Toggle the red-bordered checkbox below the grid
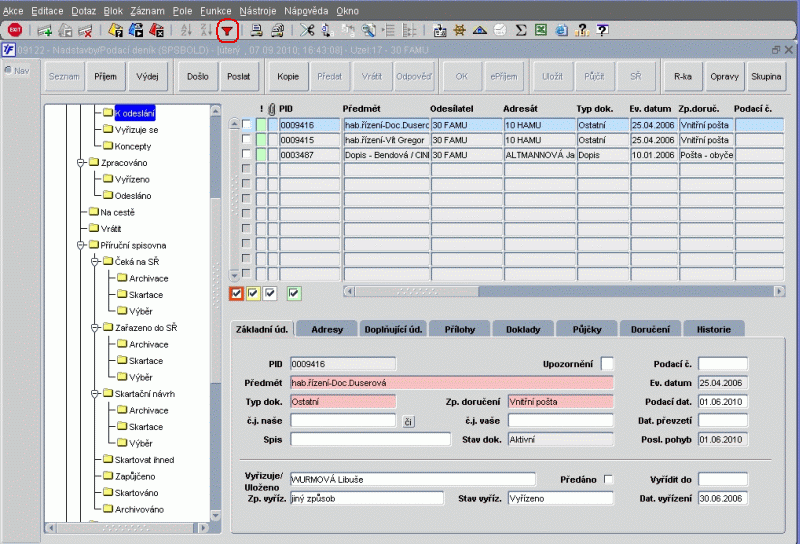Viewport: 800px width, 544px height. [x=236, y=293]
